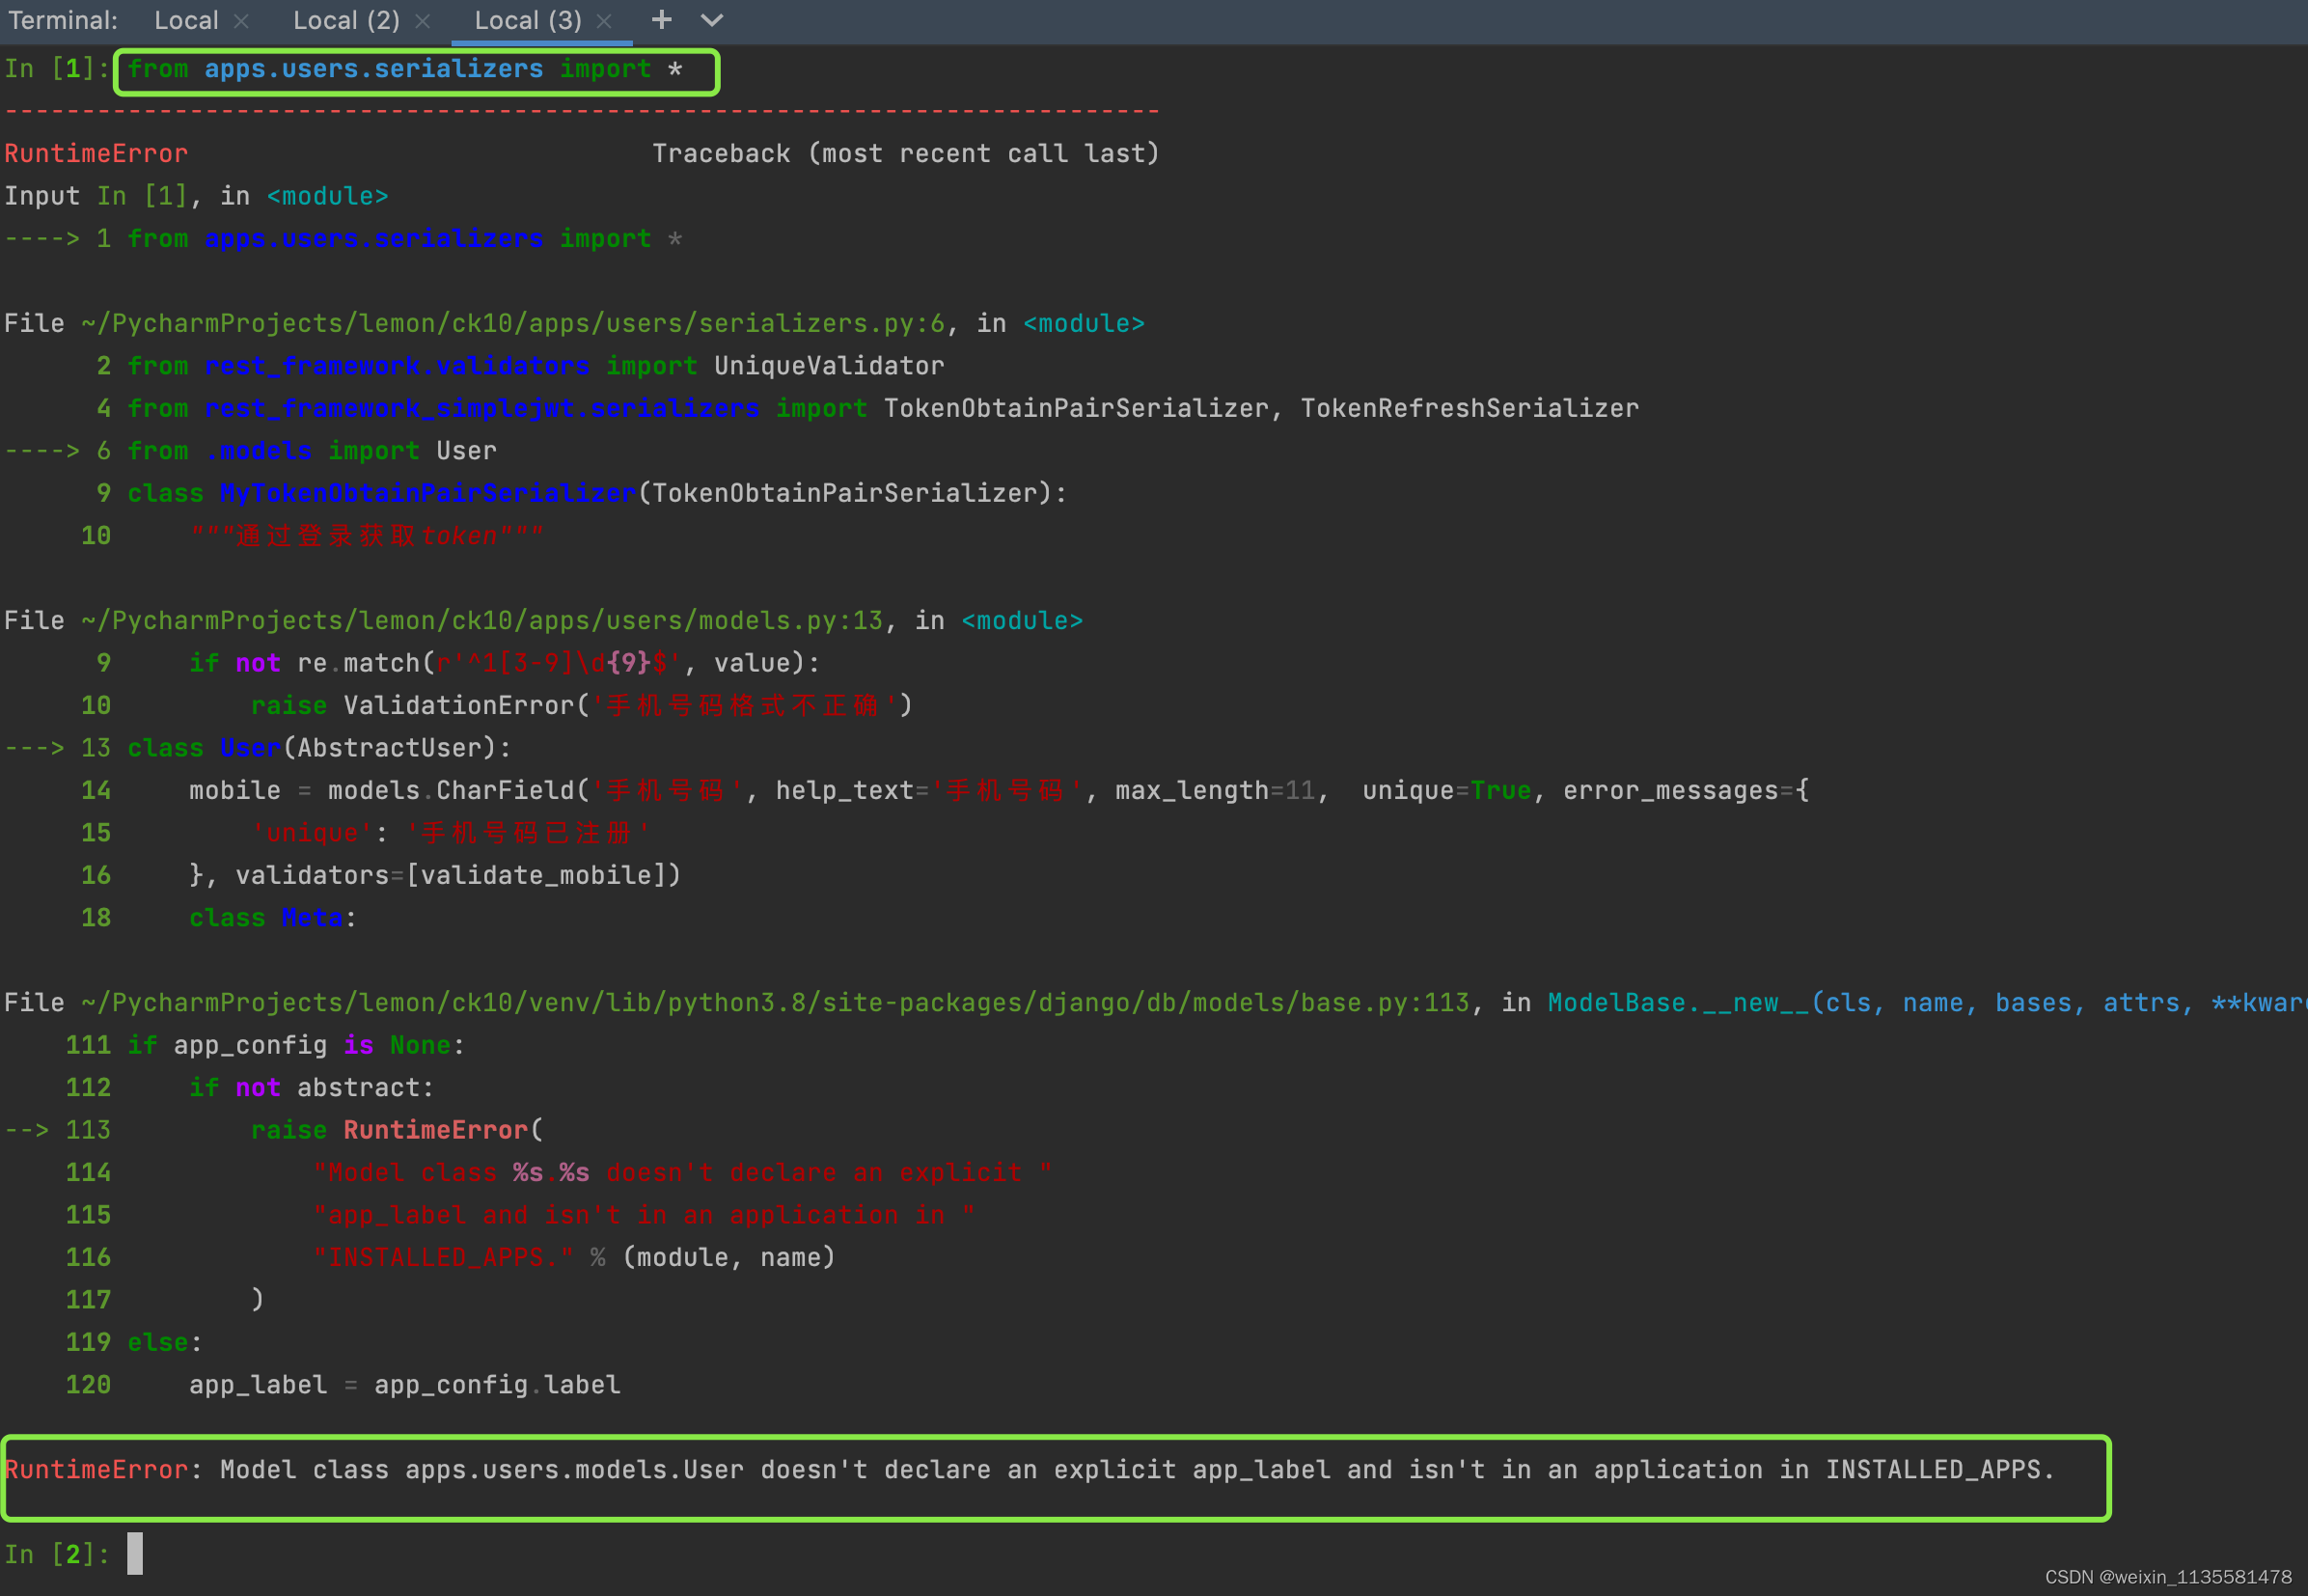The height and width of the screenshot is (1596, 2308).
Task: Click the red RuntimeError traceback header
Action: (x=96, y=153)
